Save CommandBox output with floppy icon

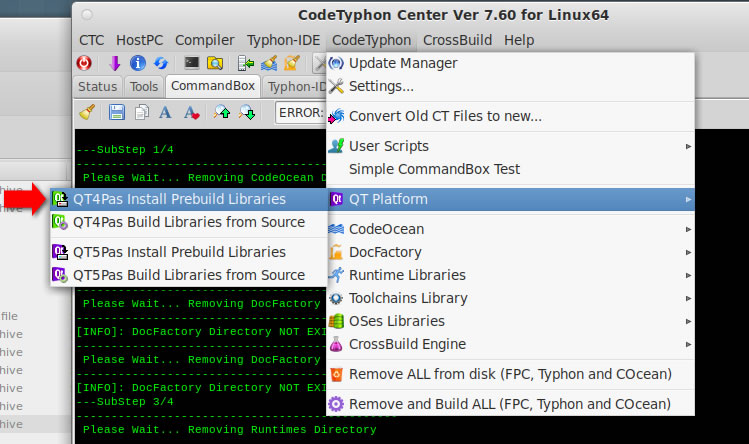117,112
